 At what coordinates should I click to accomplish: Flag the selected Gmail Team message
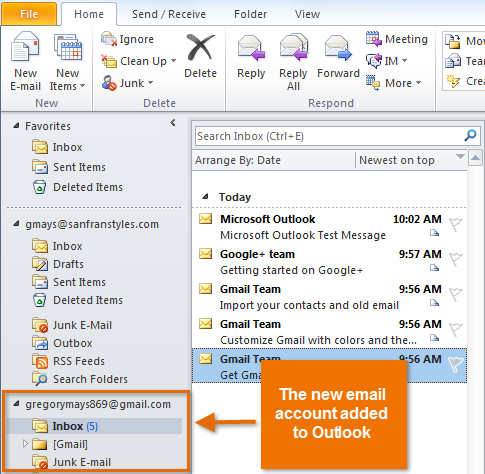[455, 364]
